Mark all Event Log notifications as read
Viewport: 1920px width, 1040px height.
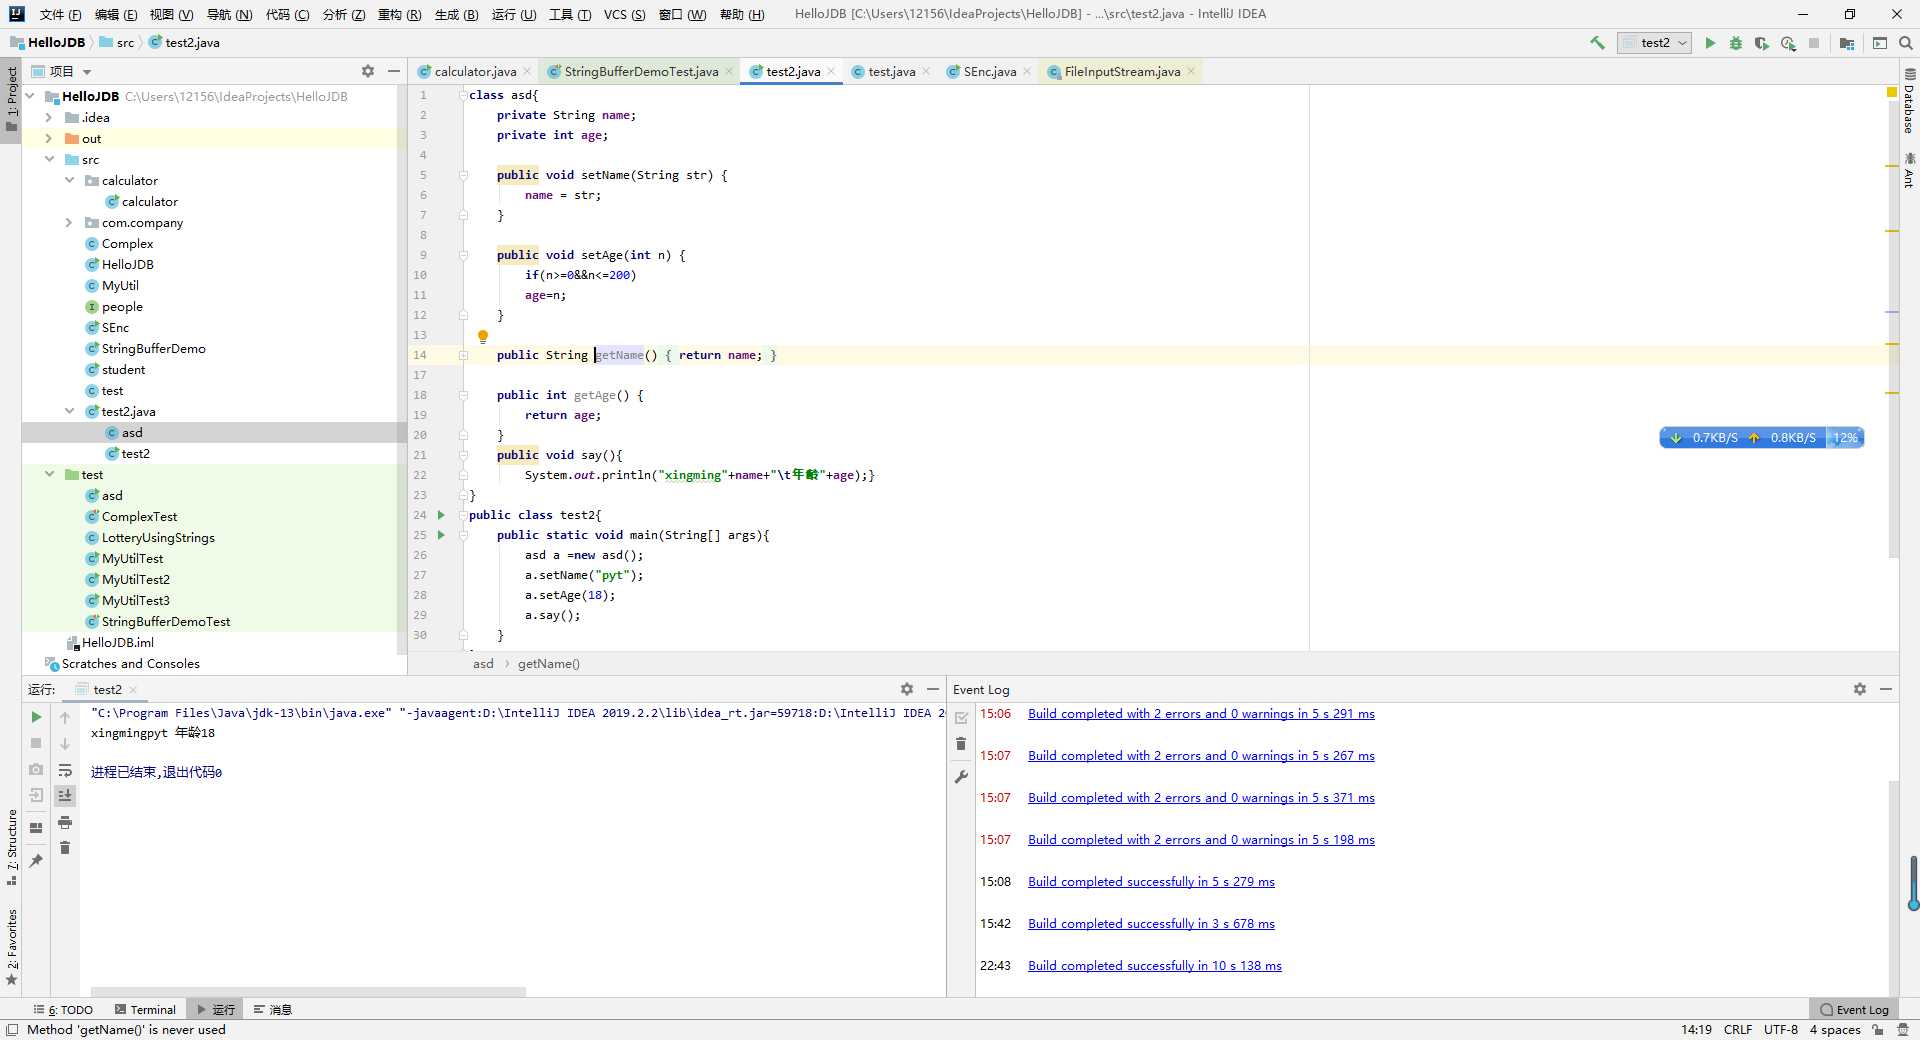point(961,718)
